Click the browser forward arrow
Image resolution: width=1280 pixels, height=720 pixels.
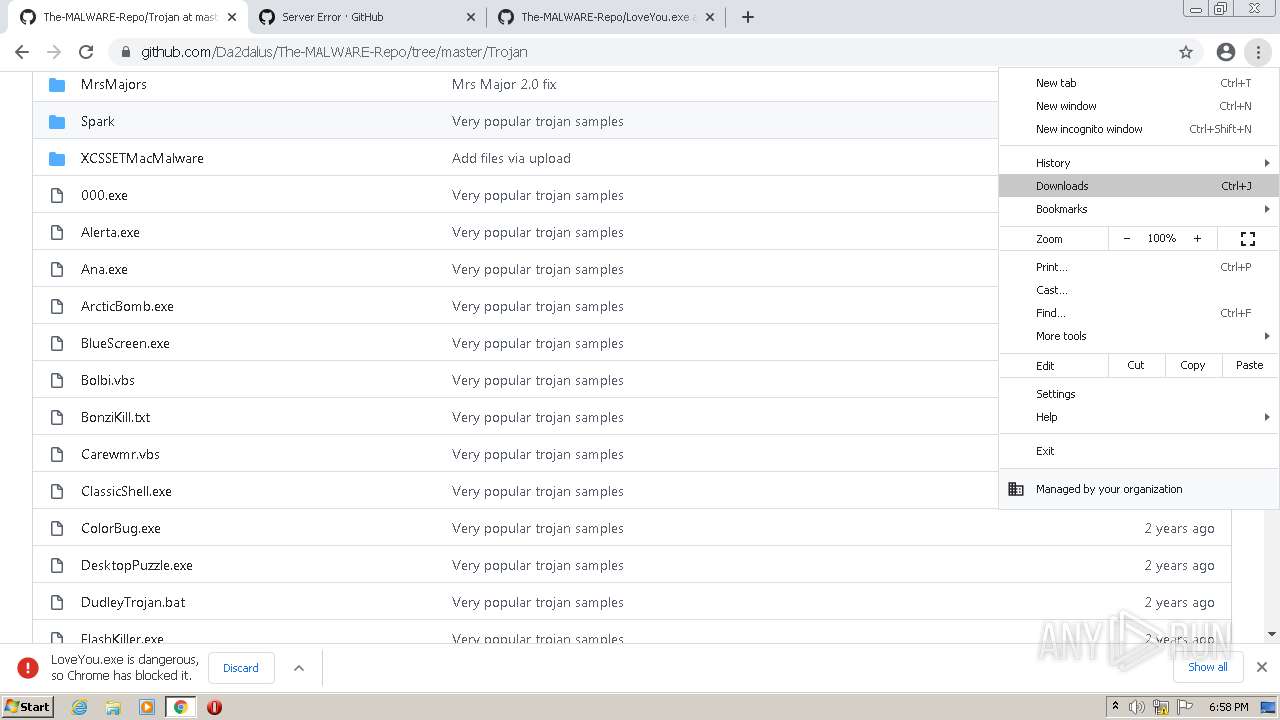54,52
